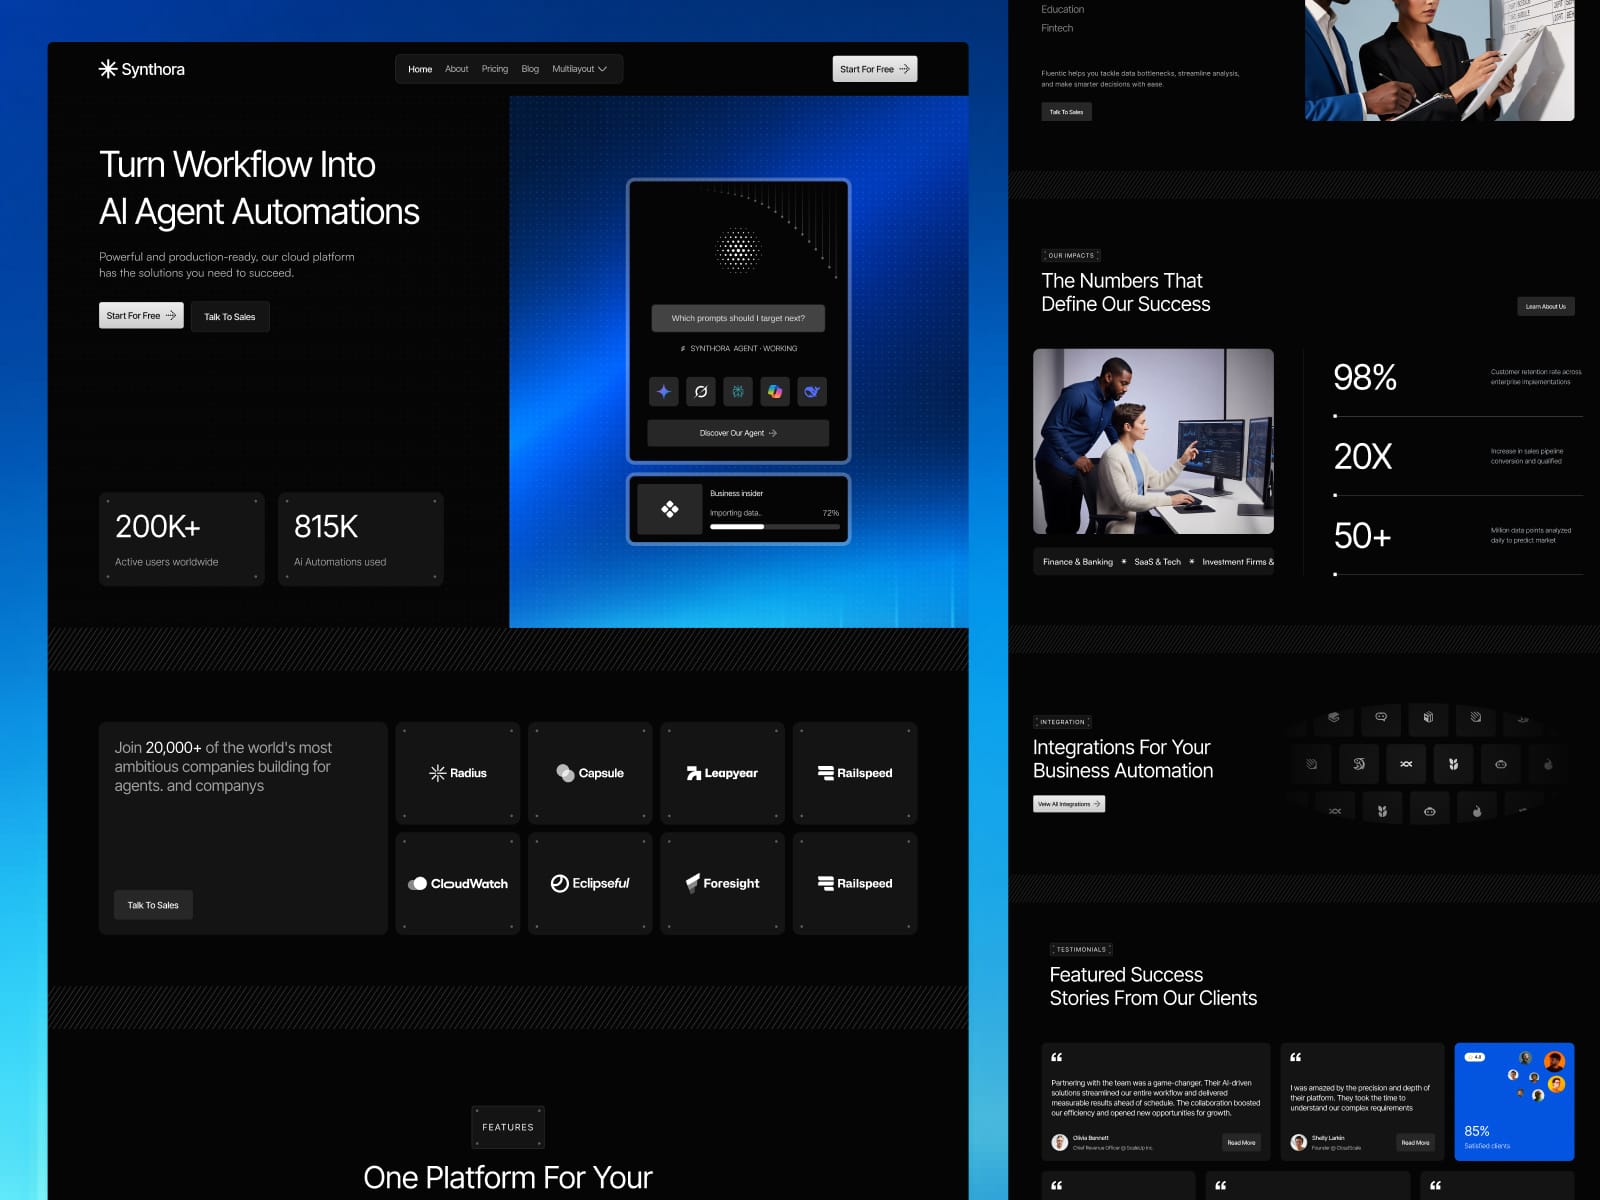Click Talk To Sales in the hero
1600x1200 pixels.
(230, 316)
